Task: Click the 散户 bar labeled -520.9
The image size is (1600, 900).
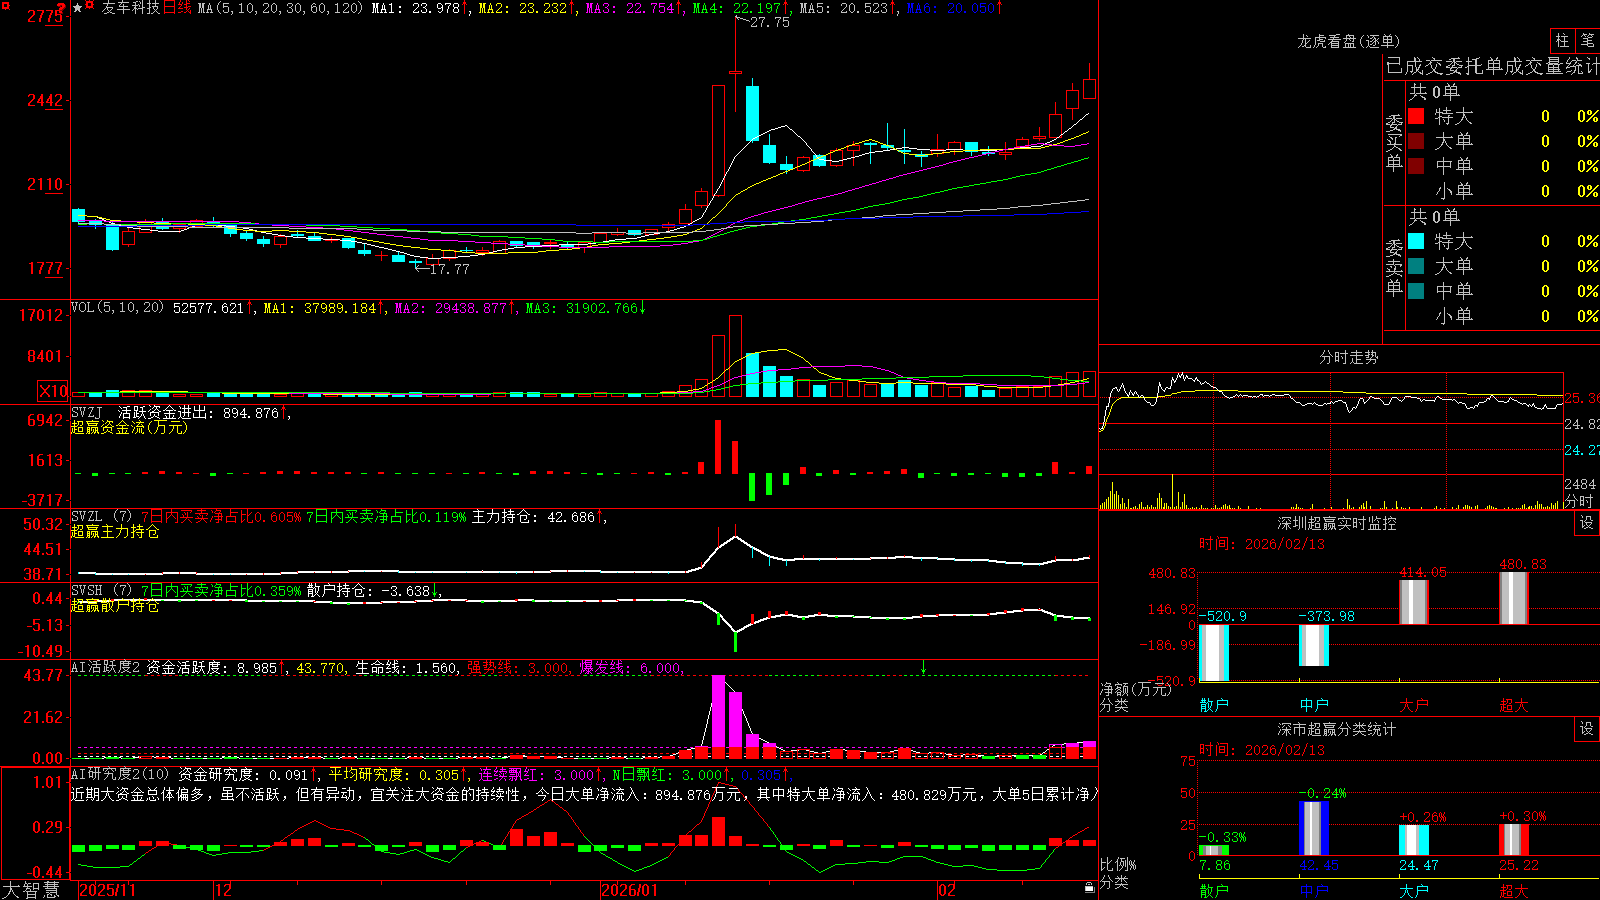Action: coord(1214,653)
